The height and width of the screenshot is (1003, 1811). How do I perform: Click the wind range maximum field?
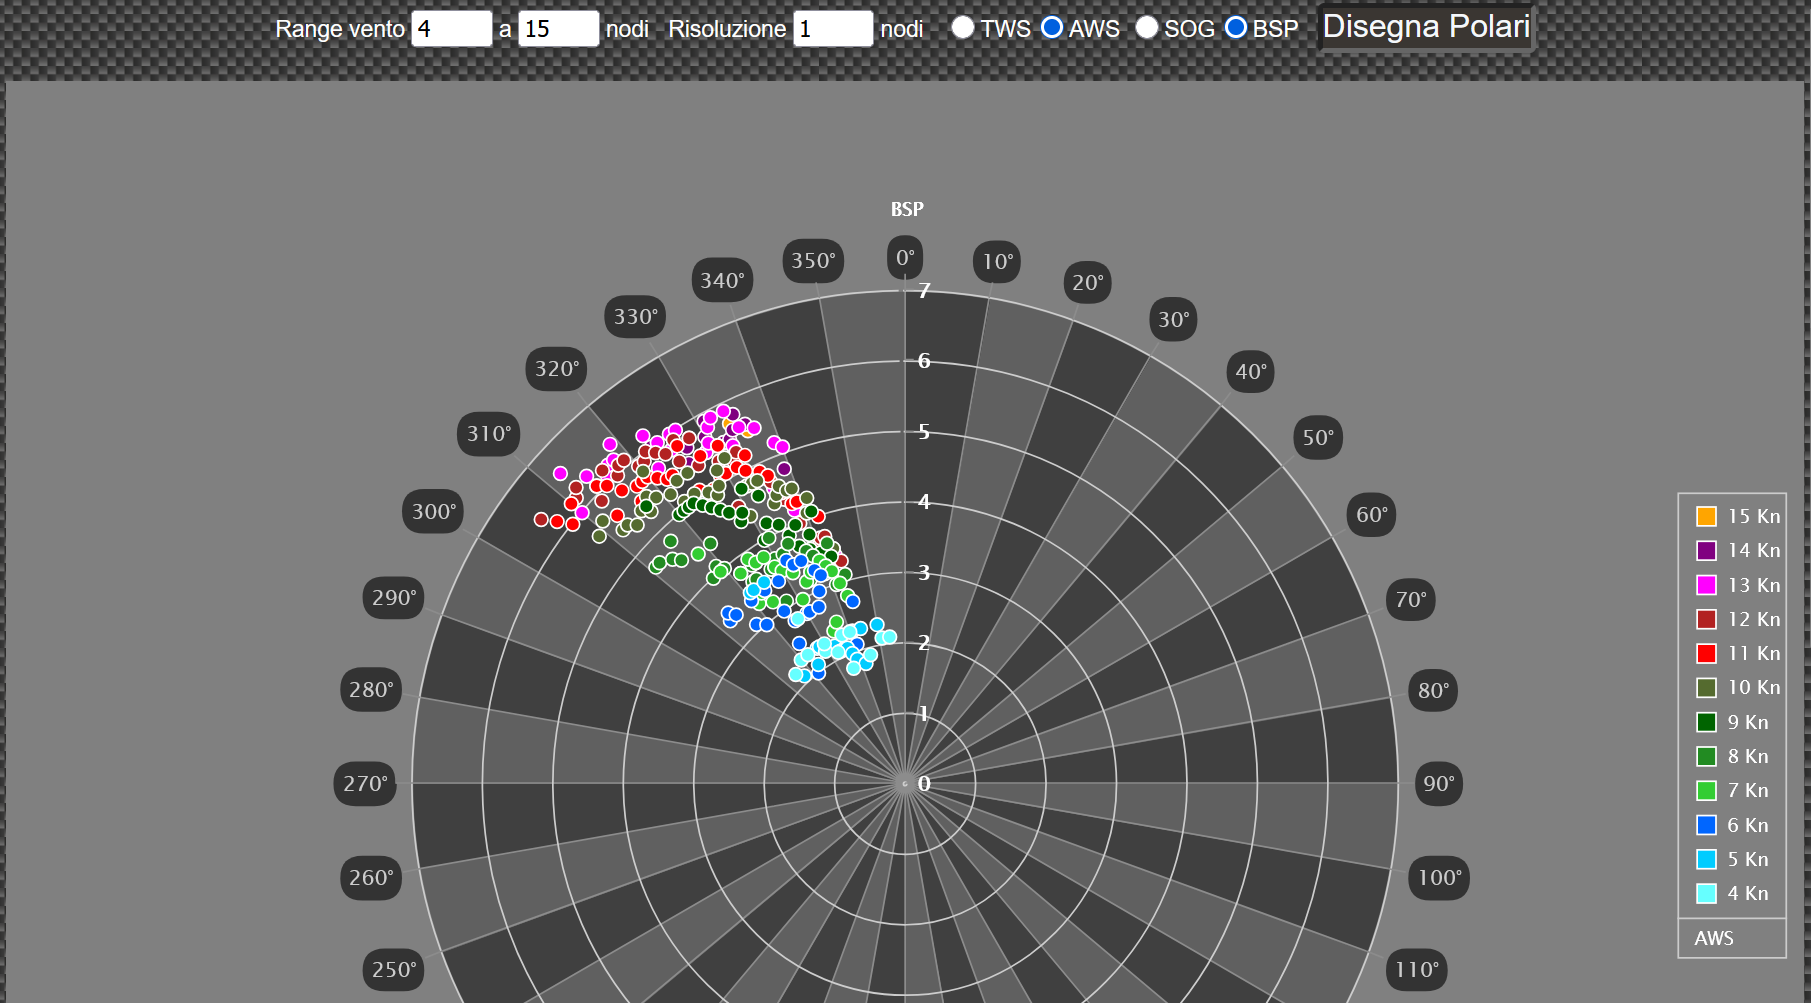[558, 29]
